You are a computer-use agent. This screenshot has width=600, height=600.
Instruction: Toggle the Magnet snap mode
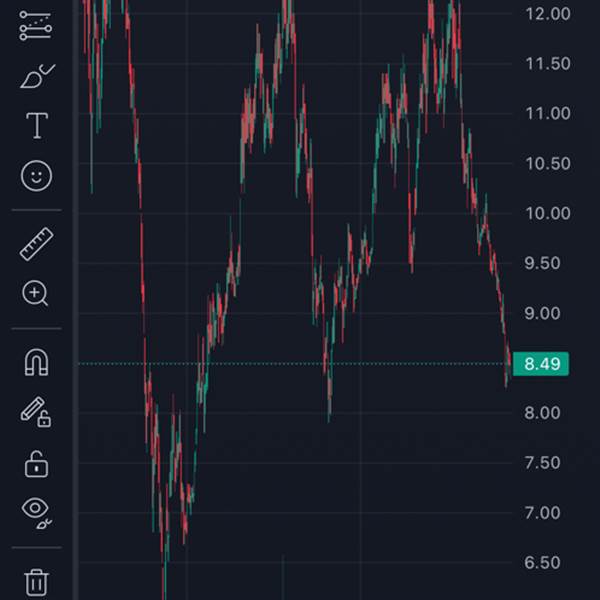pyautogui.click(x=36, y=362)
